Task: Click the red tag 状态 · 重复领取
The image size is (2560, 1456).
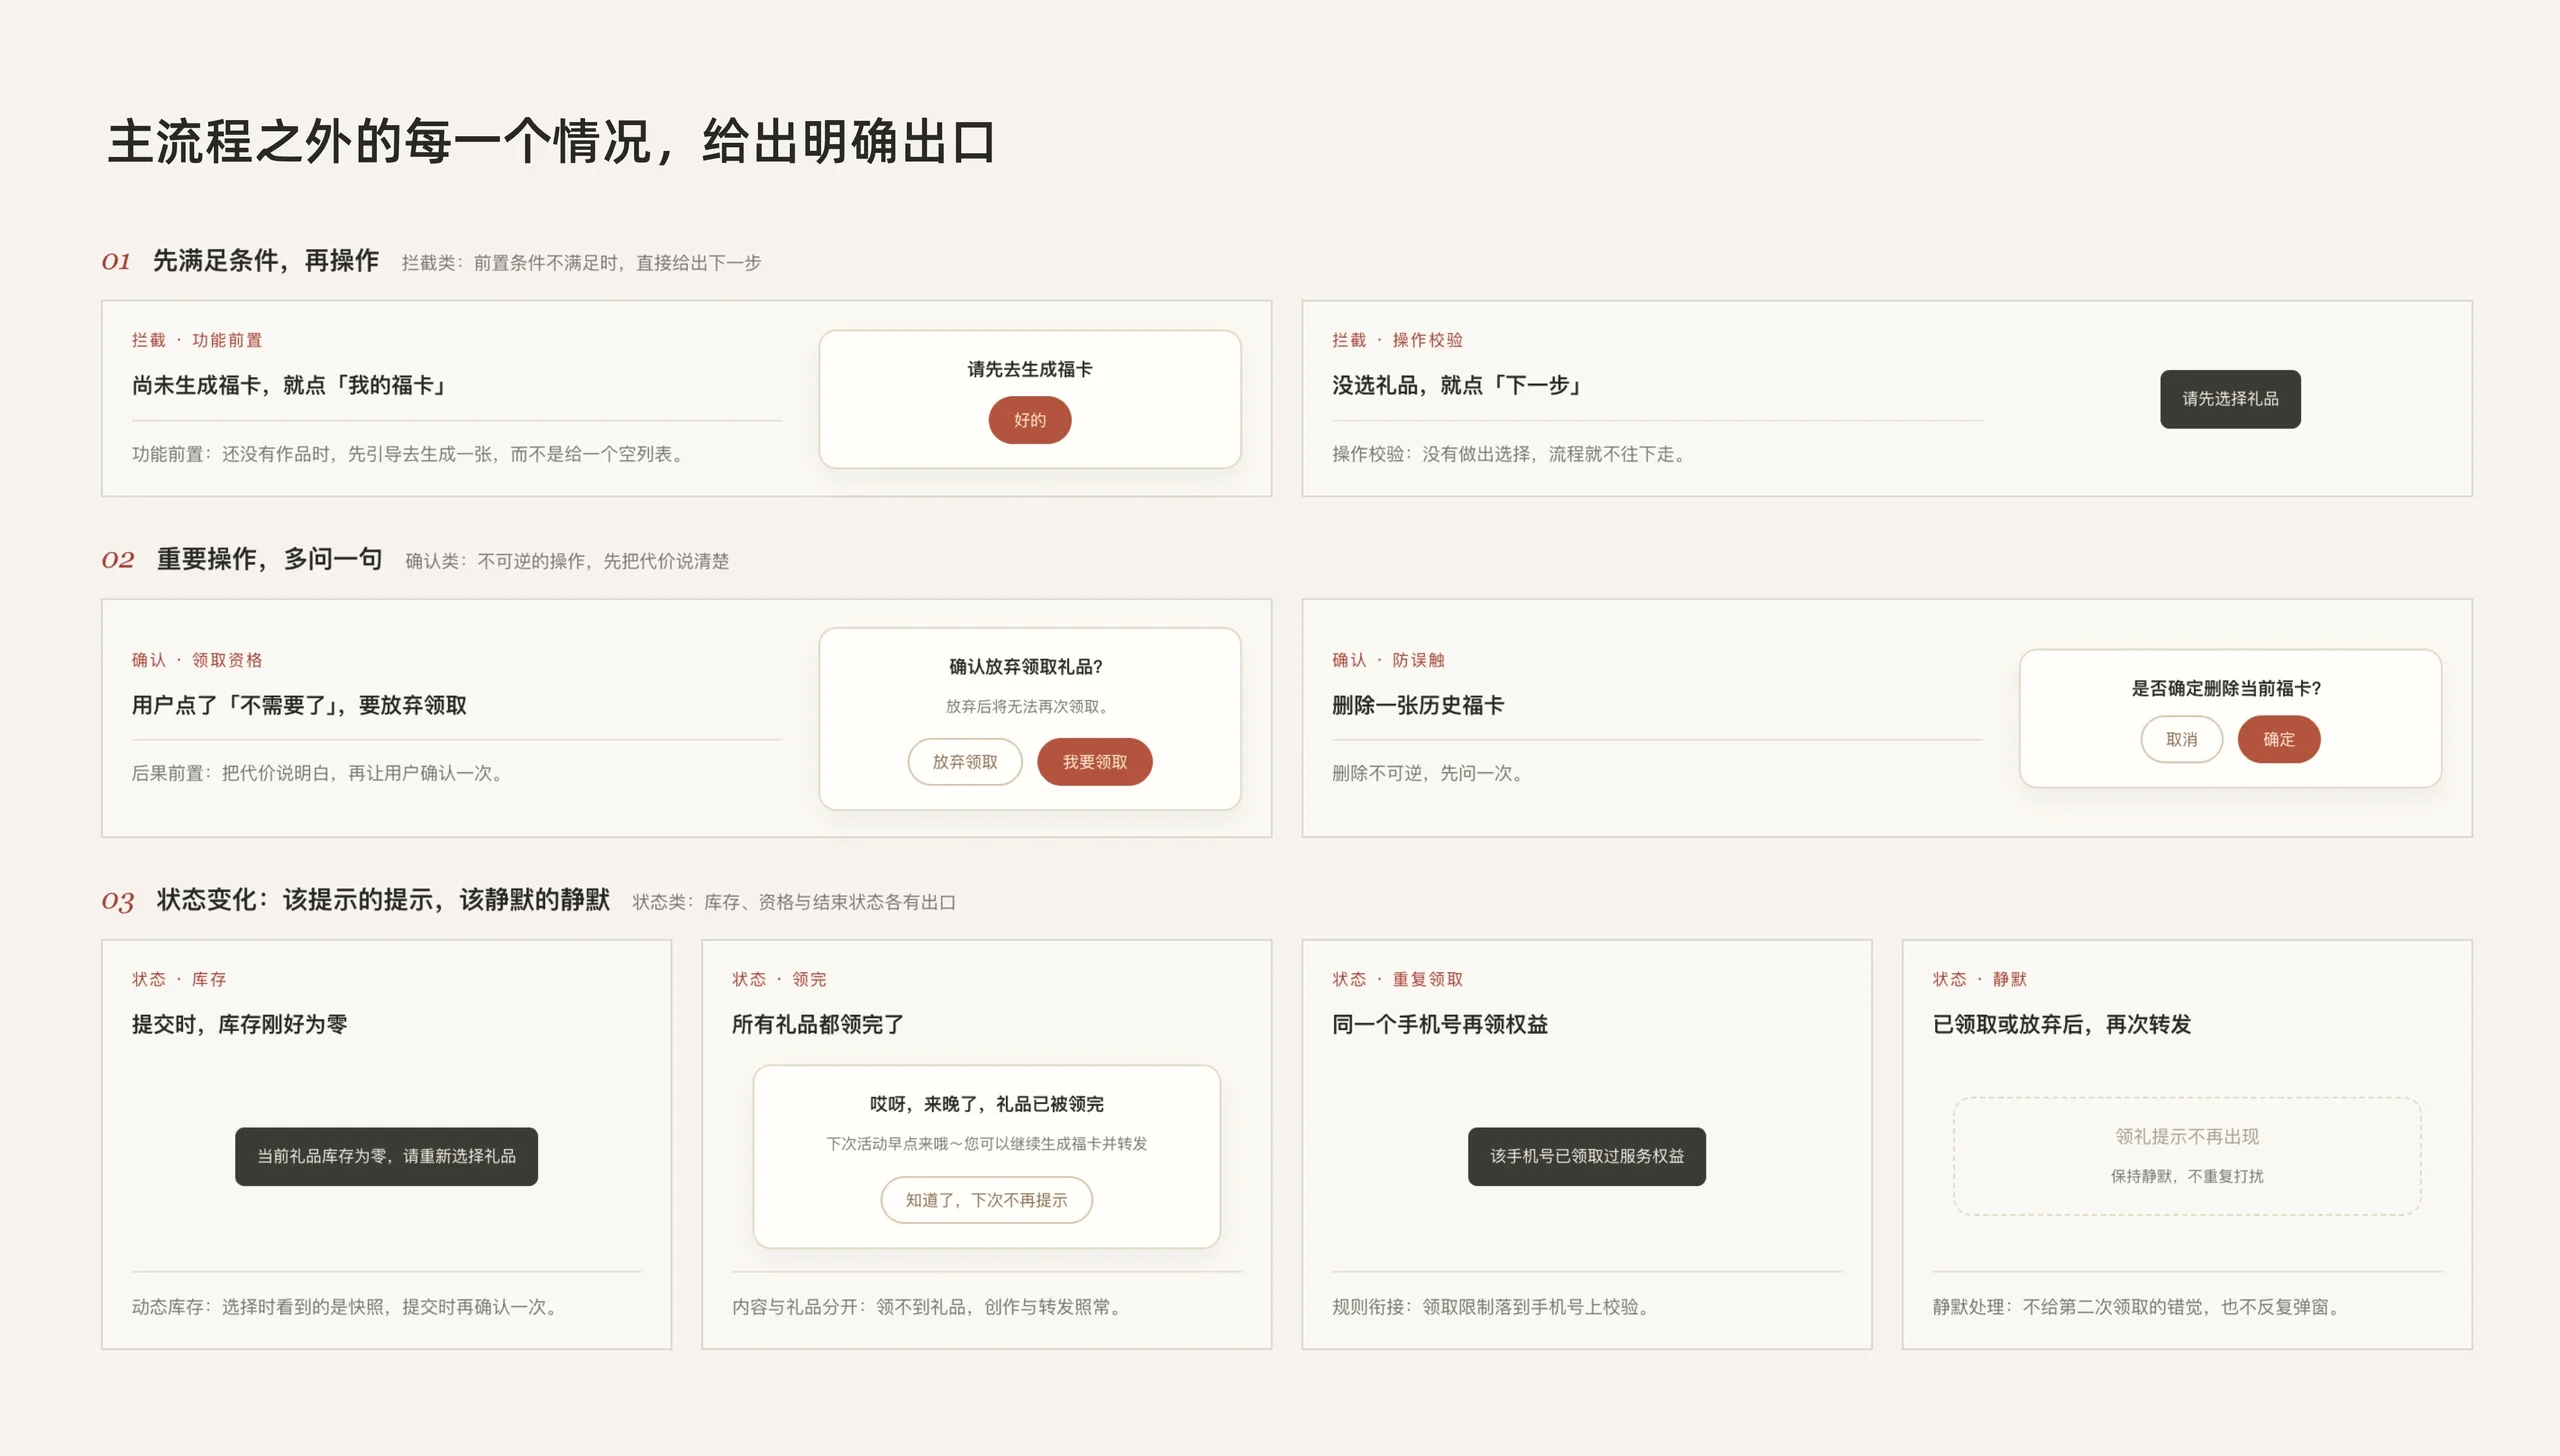Action: (x=1397, y=979)
